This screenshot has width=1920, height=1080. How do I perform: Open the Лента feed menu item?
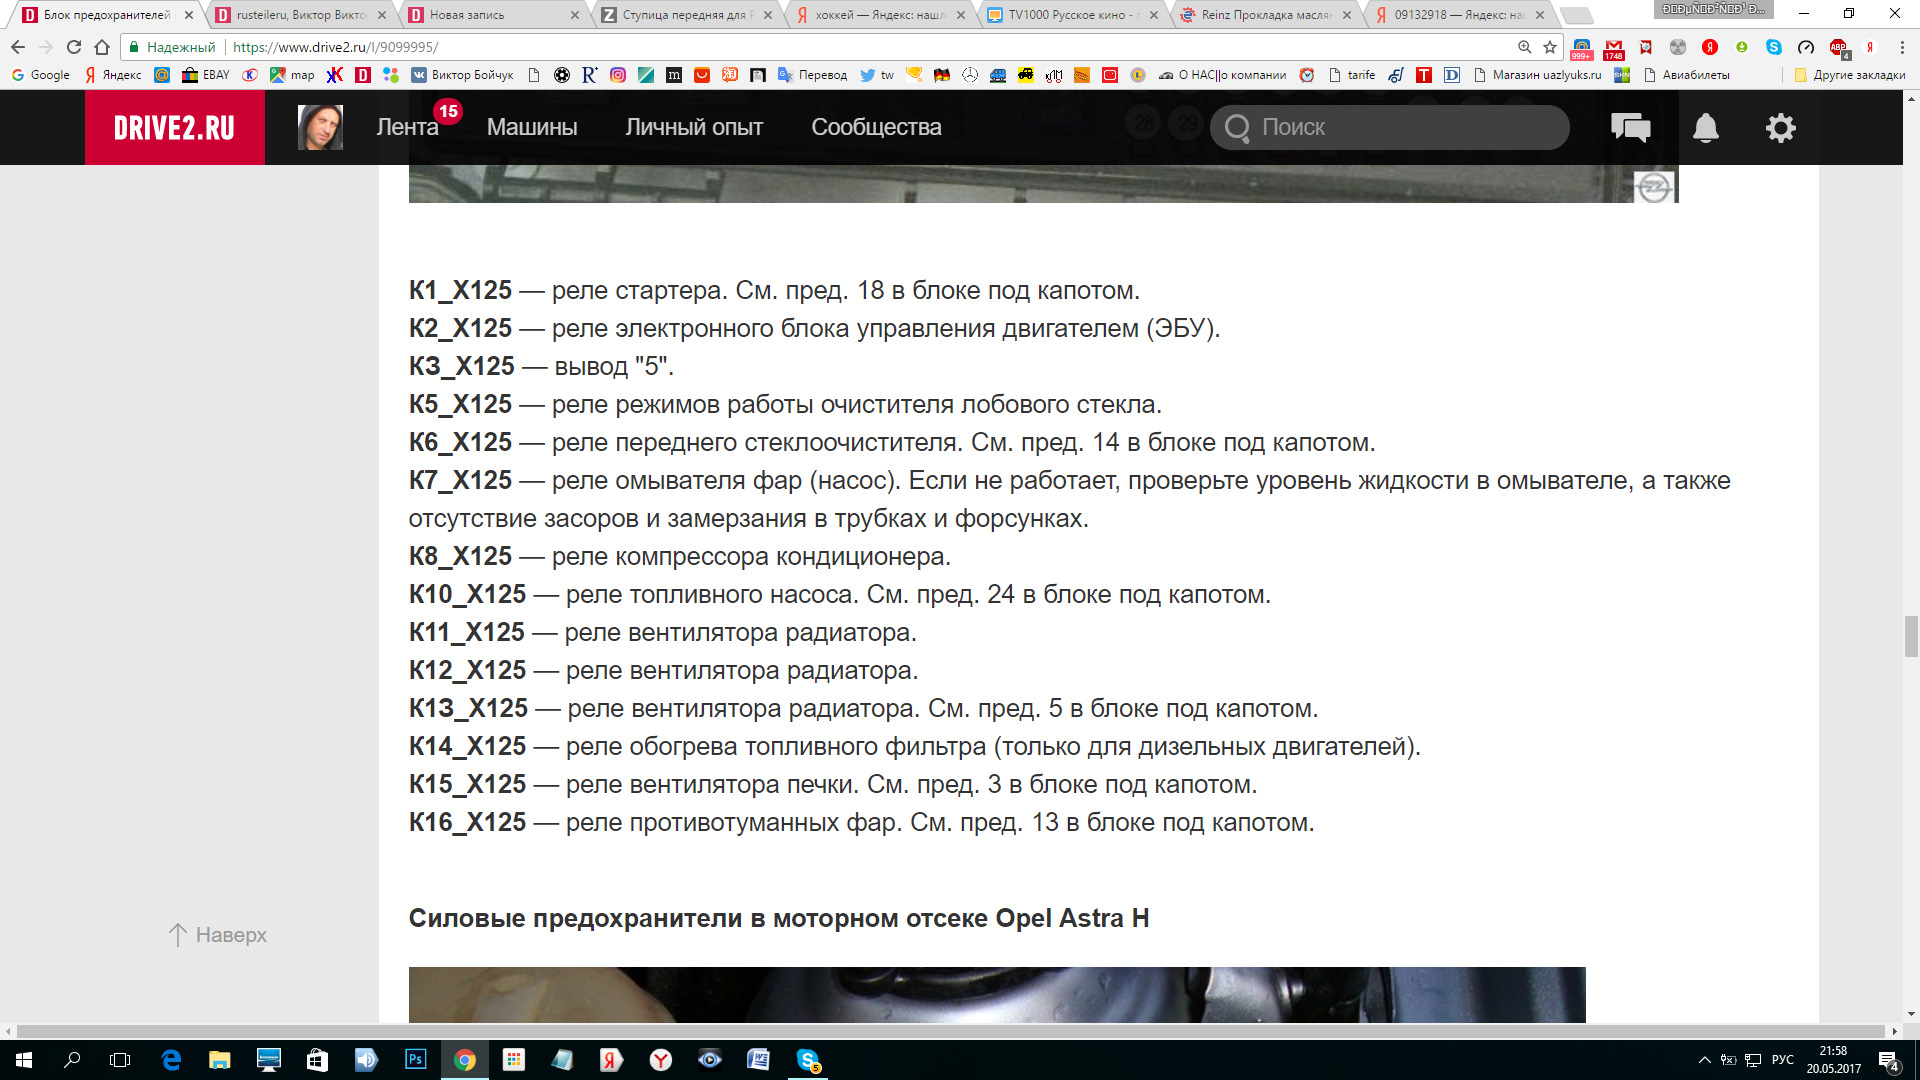[x=407, y=128]
